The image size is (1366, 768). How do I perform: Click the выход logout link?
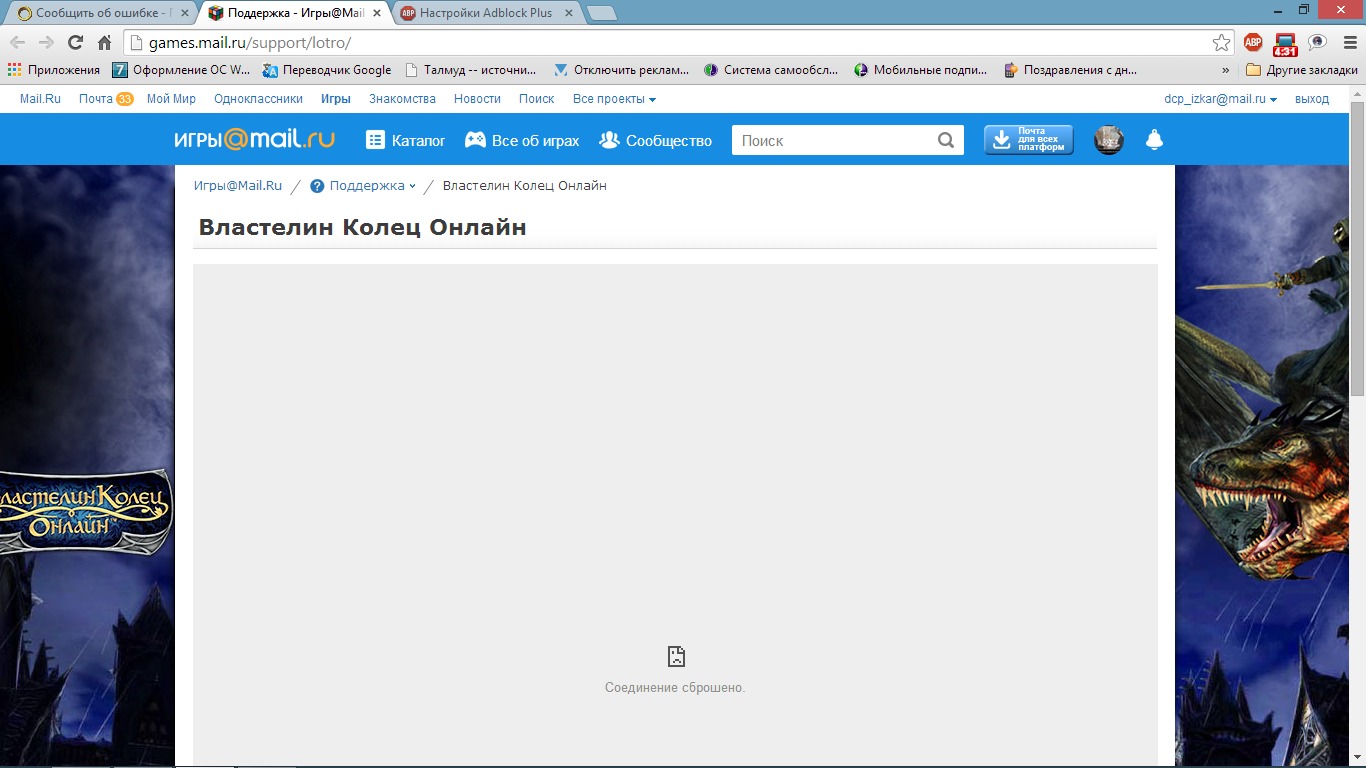click(1312, 99)
